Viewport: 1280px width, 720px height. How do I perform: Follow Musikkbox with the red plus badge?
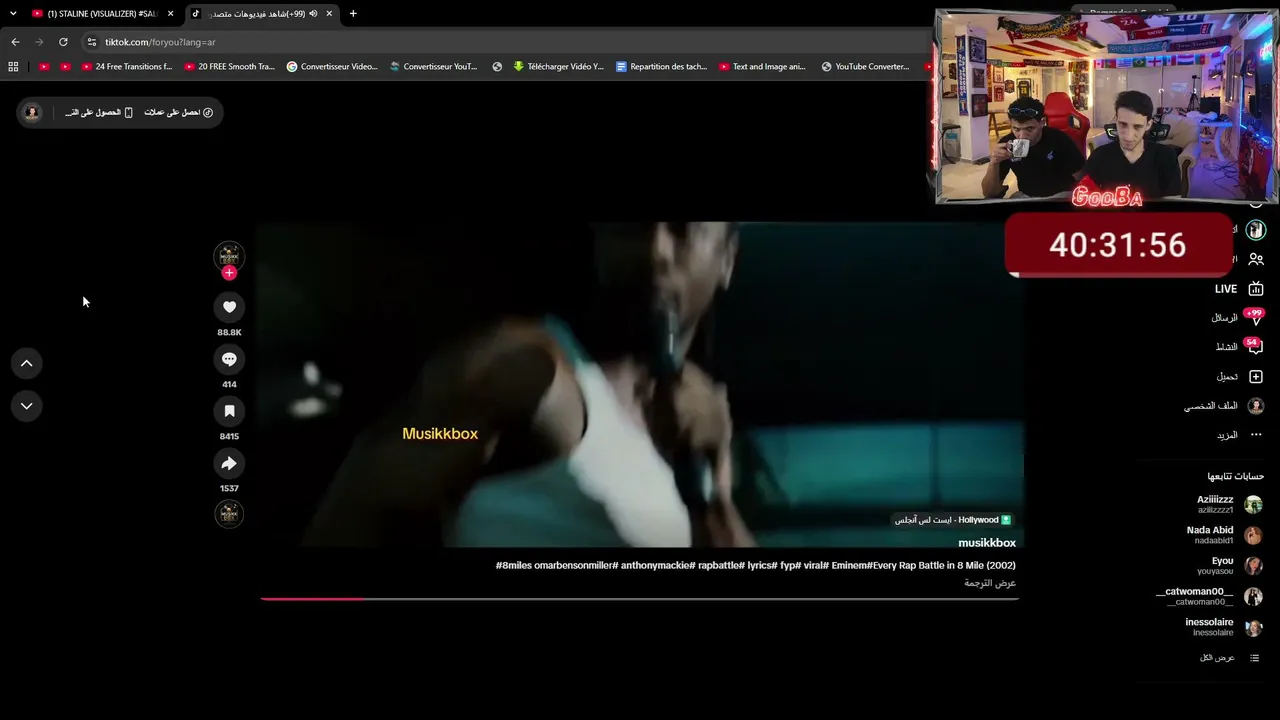click(x=229, y=273)
